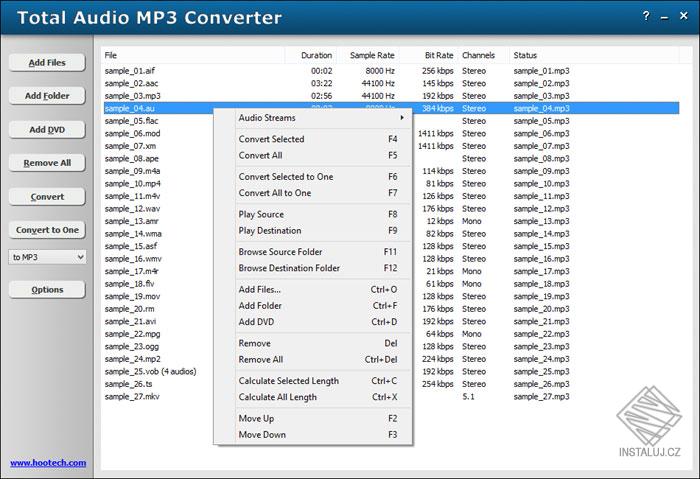Sort by the File column header
This screenshot has height=479, width=700.
click(193, 55)
